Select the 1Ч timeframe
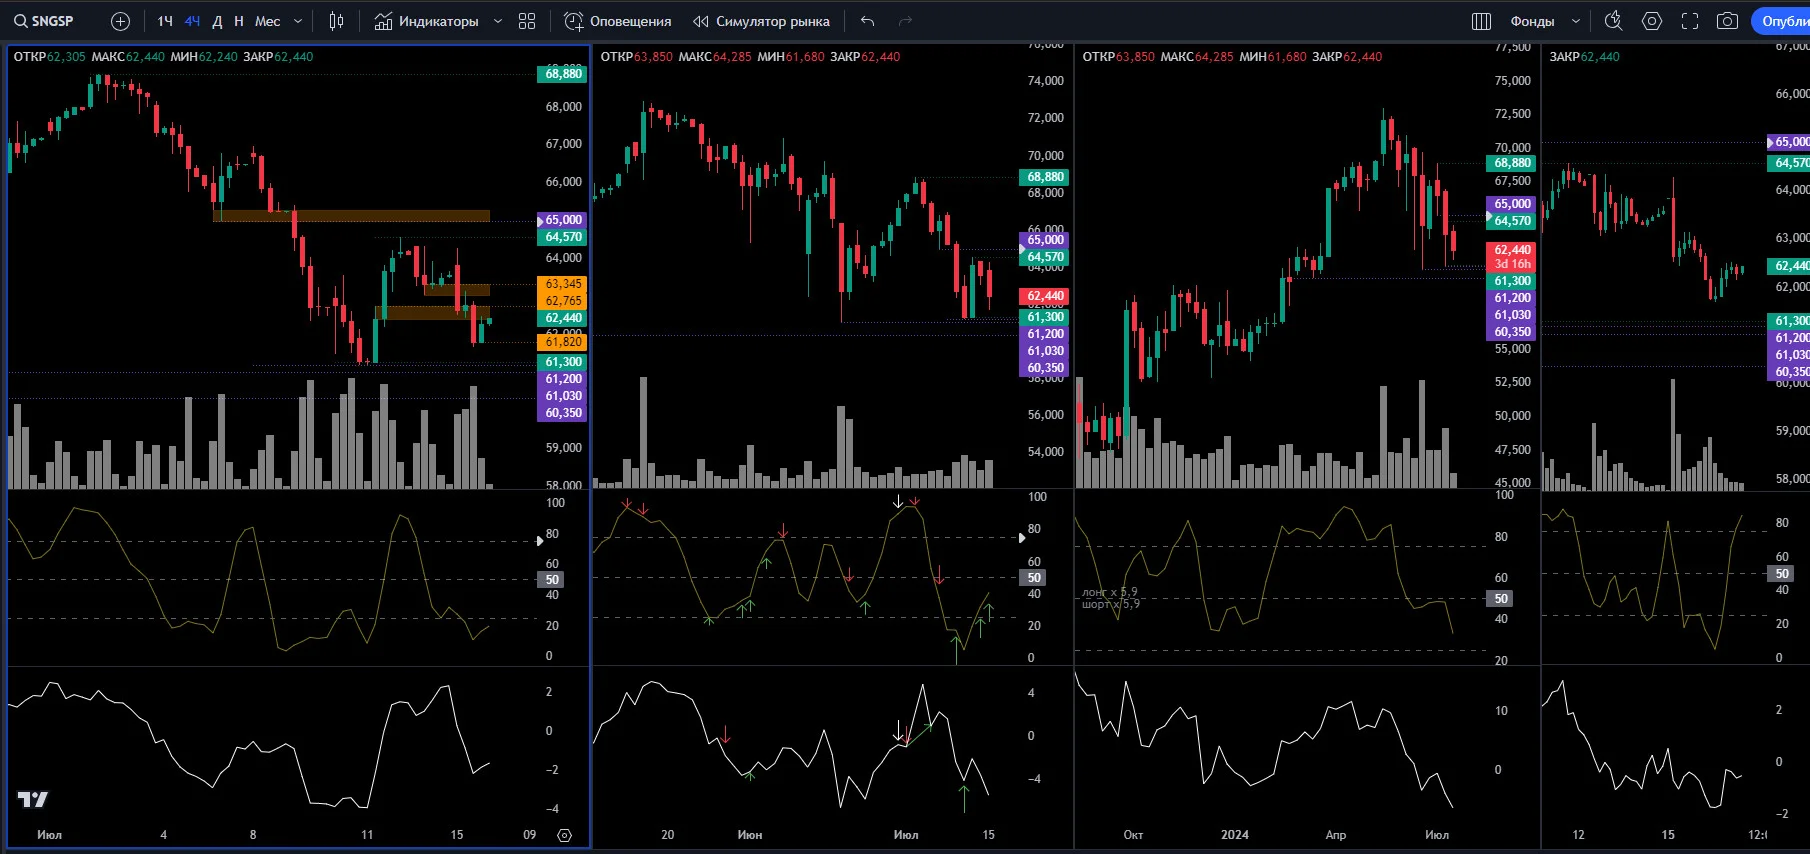Viewport: 1810px width, 854px height. click(165, 21)
